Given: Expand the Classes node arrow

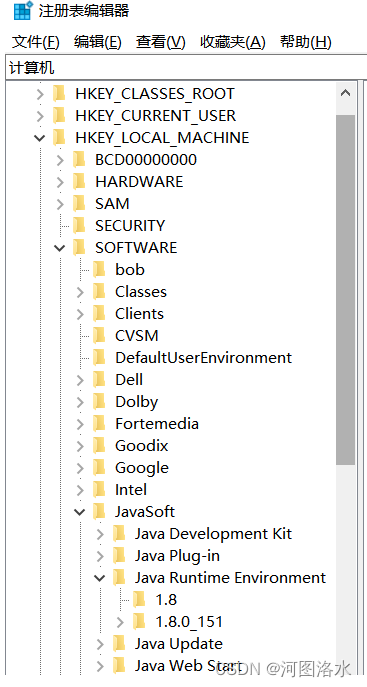Looking at the screenshot, I should click(80, 292).
